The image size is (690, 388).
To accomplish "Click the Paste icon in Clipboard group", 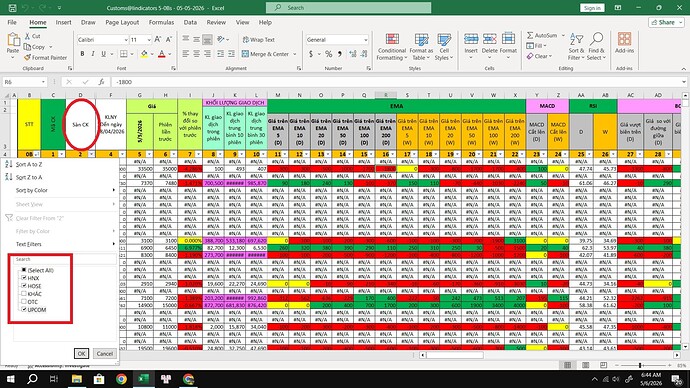I will (13, 40).
